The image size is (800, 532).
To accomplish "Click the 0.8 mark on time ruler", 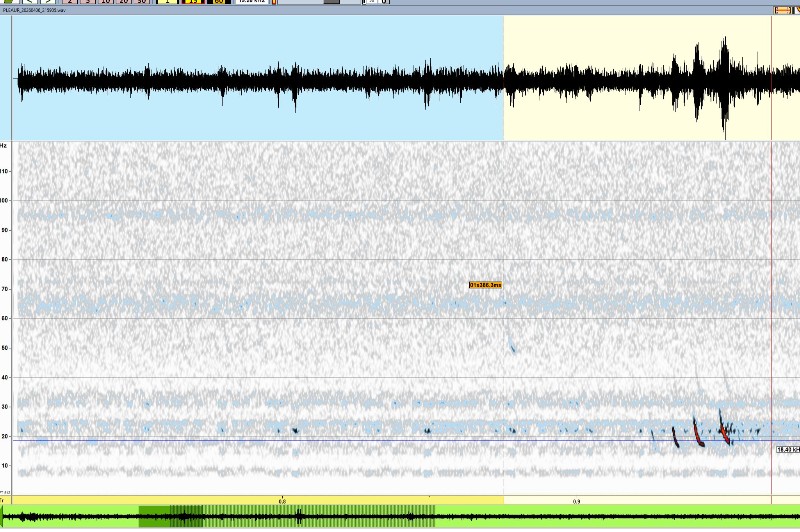I will tap(282, 500).
